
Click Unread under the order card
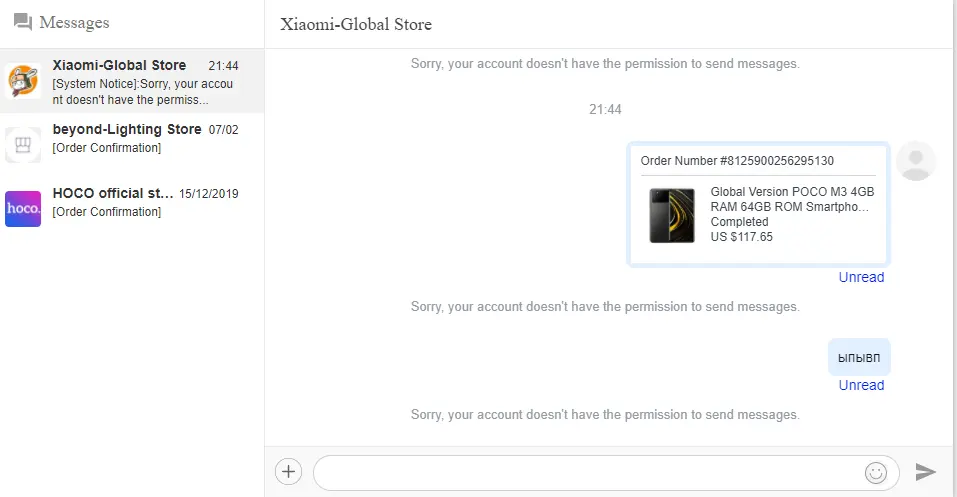pyautogui.click(x=861, y=277)
